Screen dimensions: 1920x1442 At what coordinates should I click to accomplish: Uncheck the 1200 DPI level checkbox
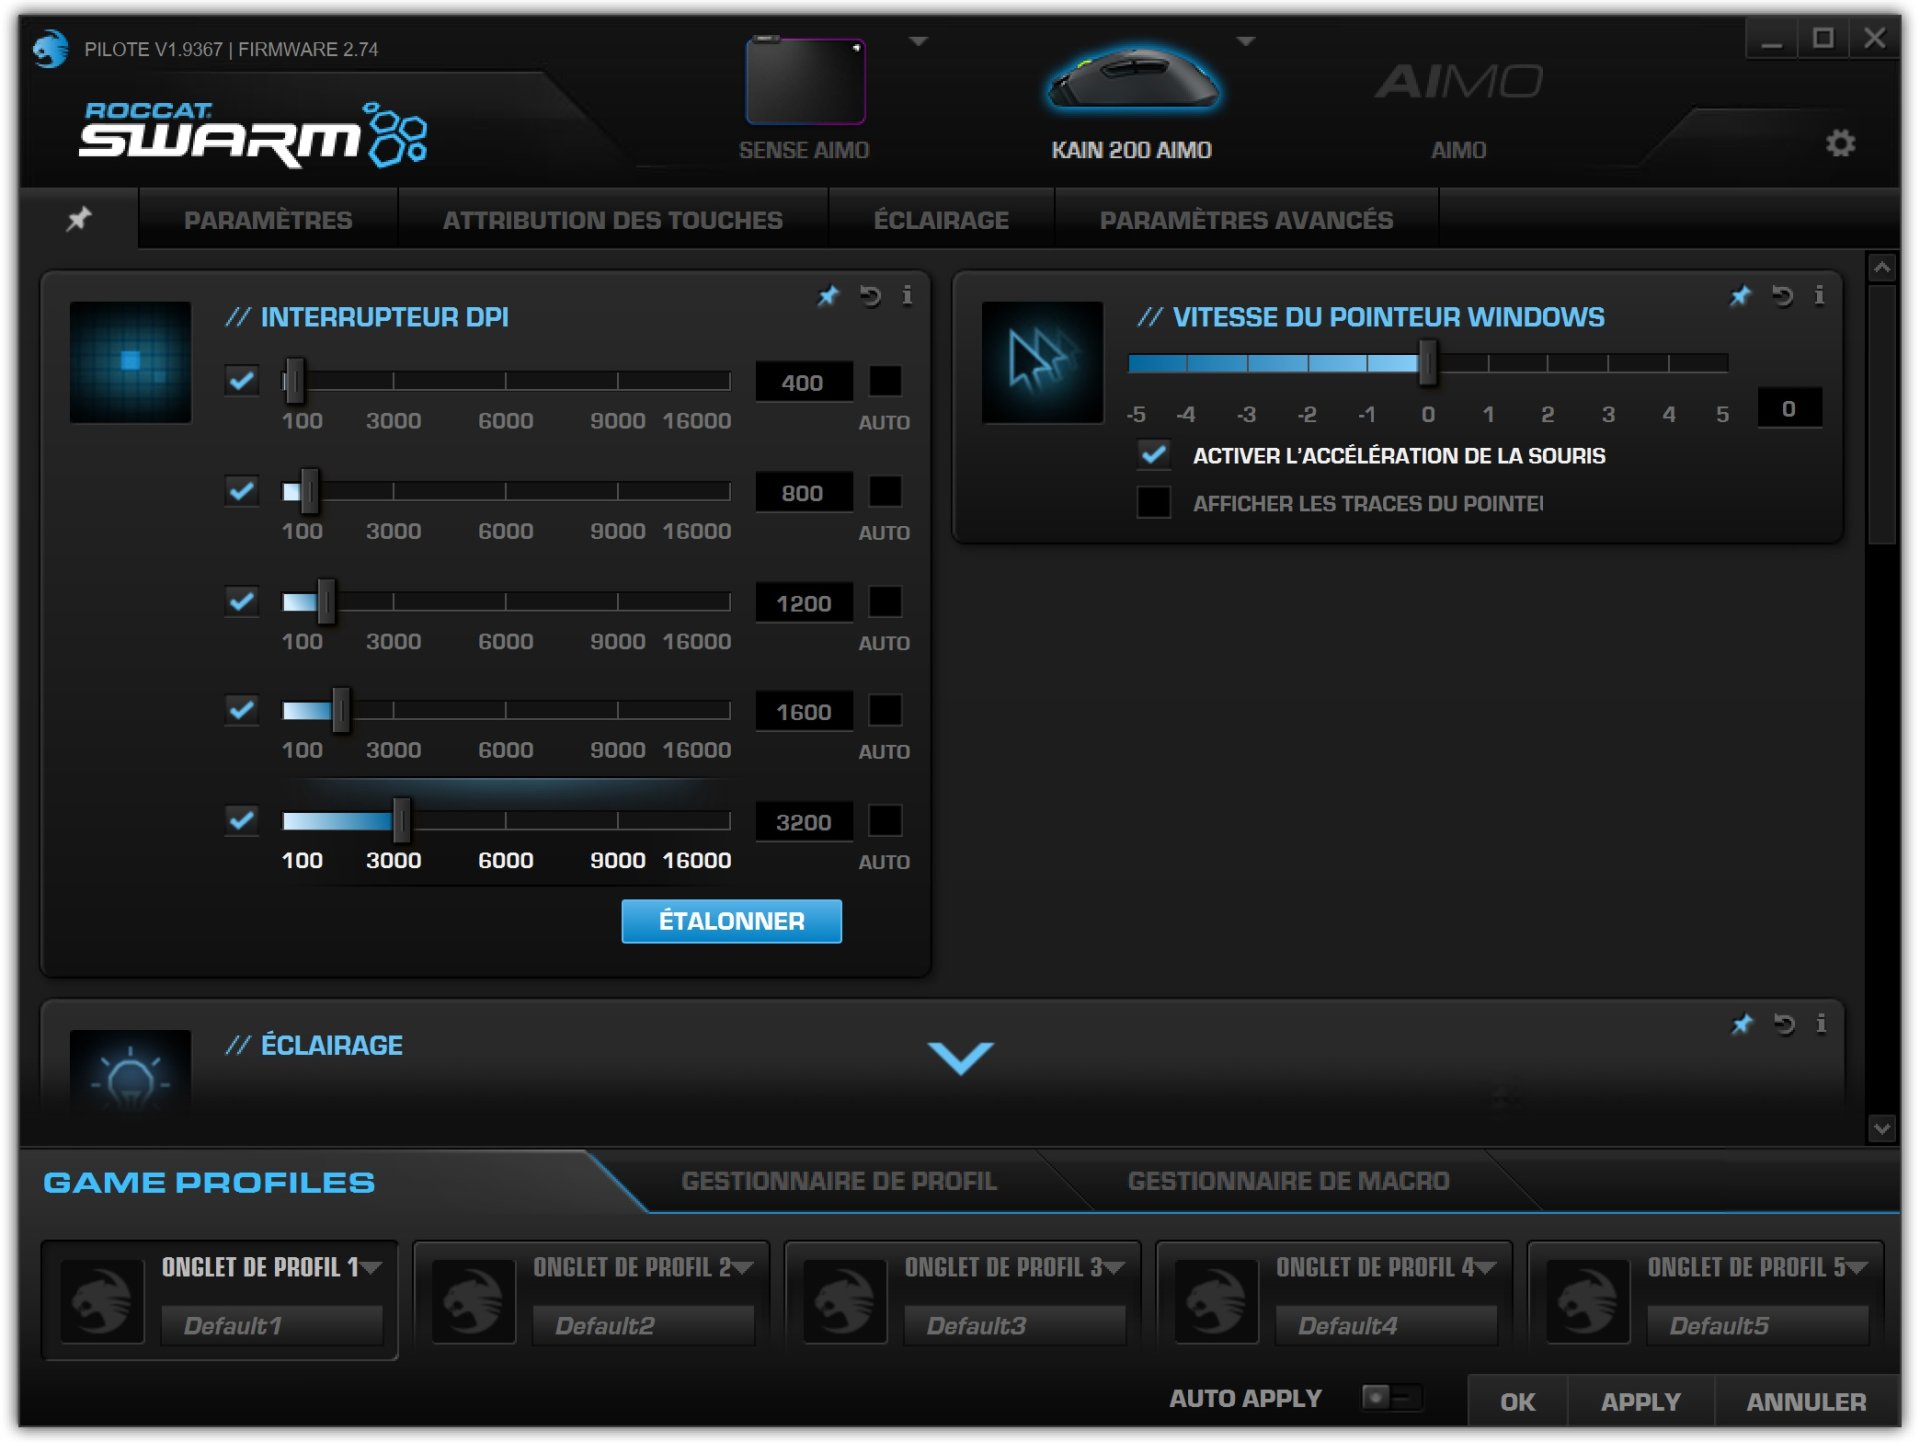(242, 601)
